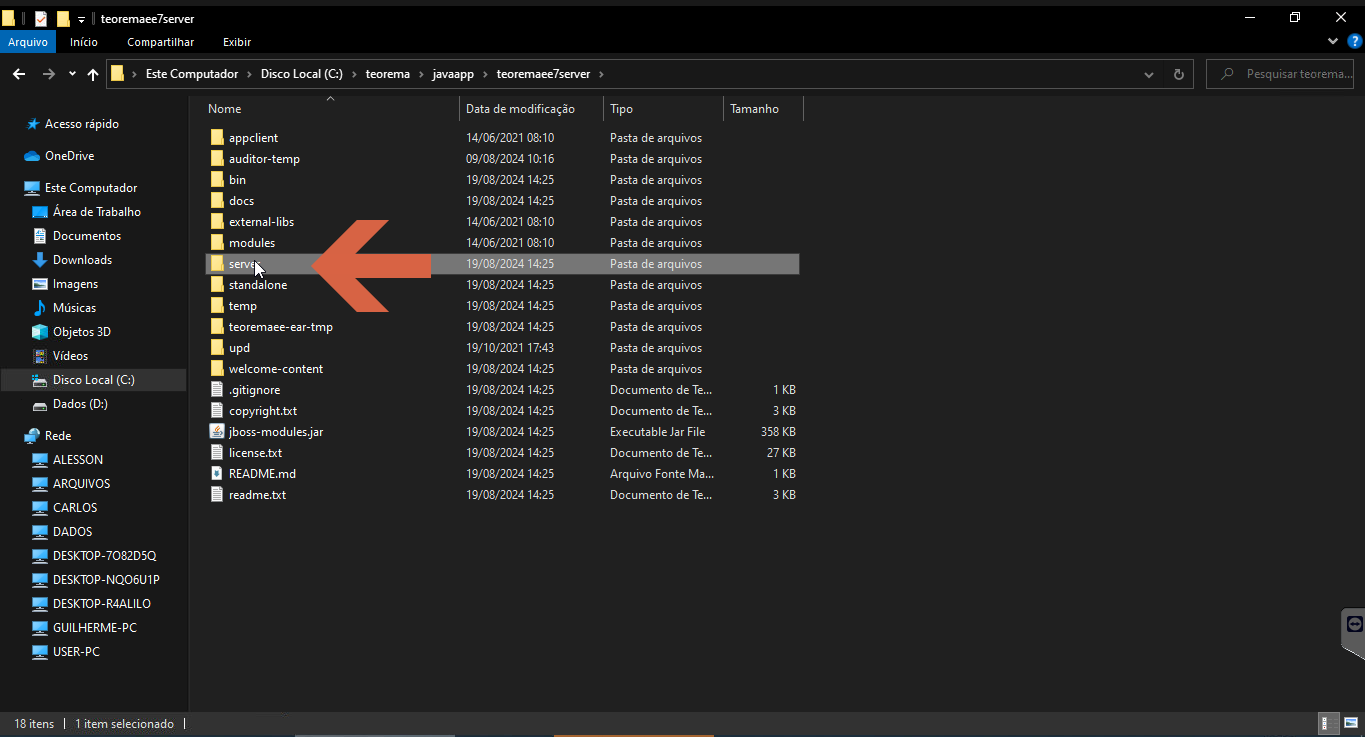This screenshot has height=737, width=1365.
Task: Switch to details view in status bar
Action: (1328, 724)
